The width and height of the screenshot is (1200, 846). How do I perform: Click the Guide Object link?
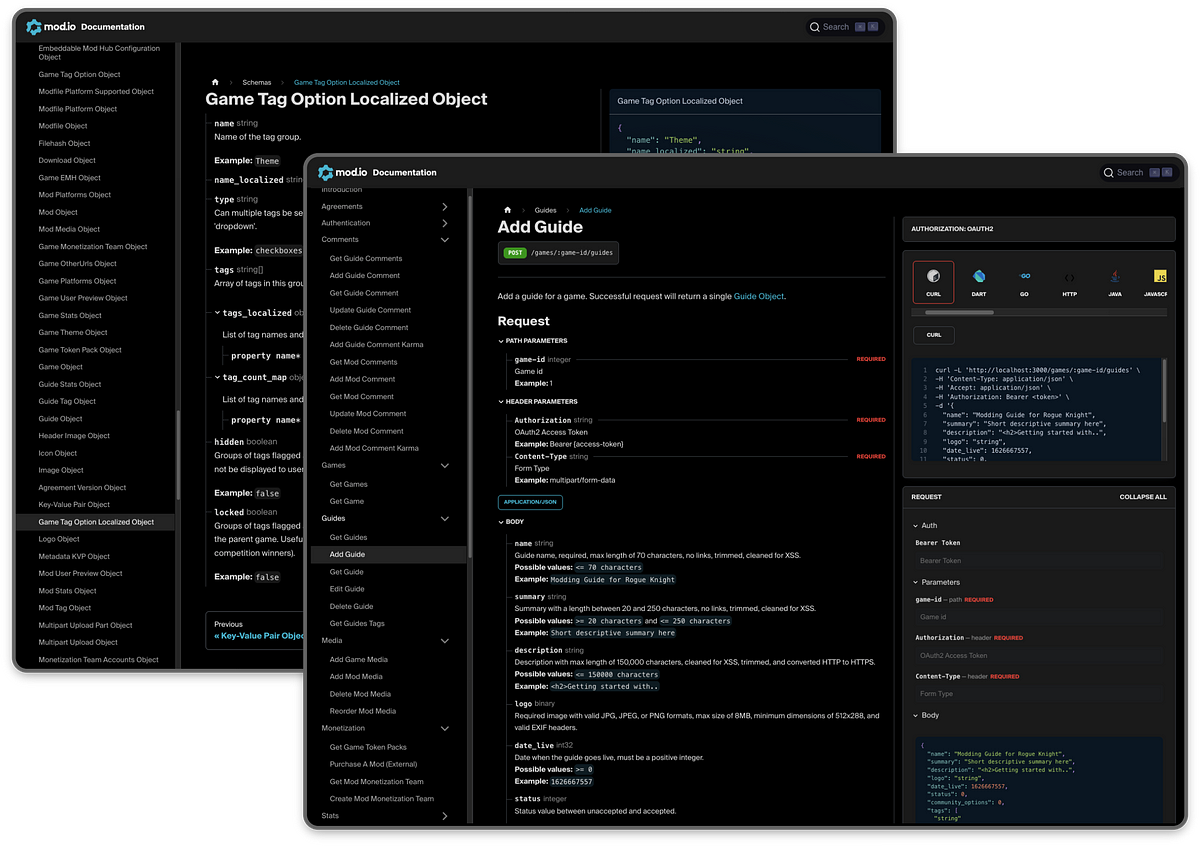(x=758, y=296)
